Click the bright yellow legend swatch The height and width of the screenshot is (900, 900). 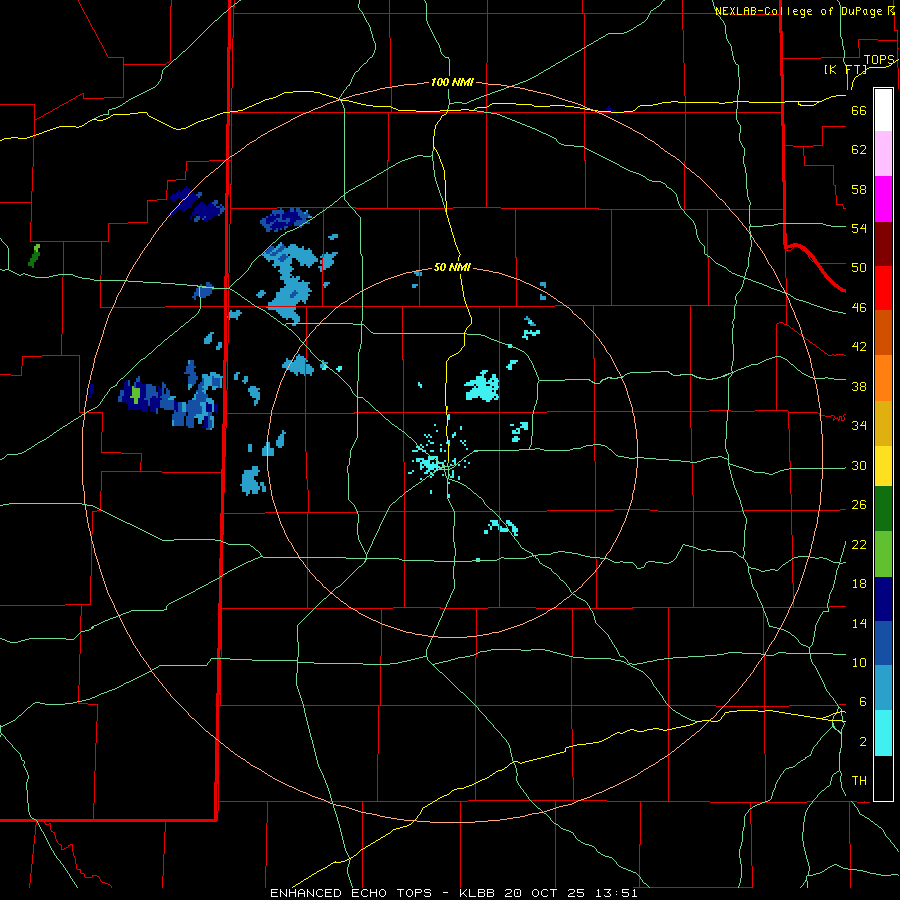tap(883, 466)
